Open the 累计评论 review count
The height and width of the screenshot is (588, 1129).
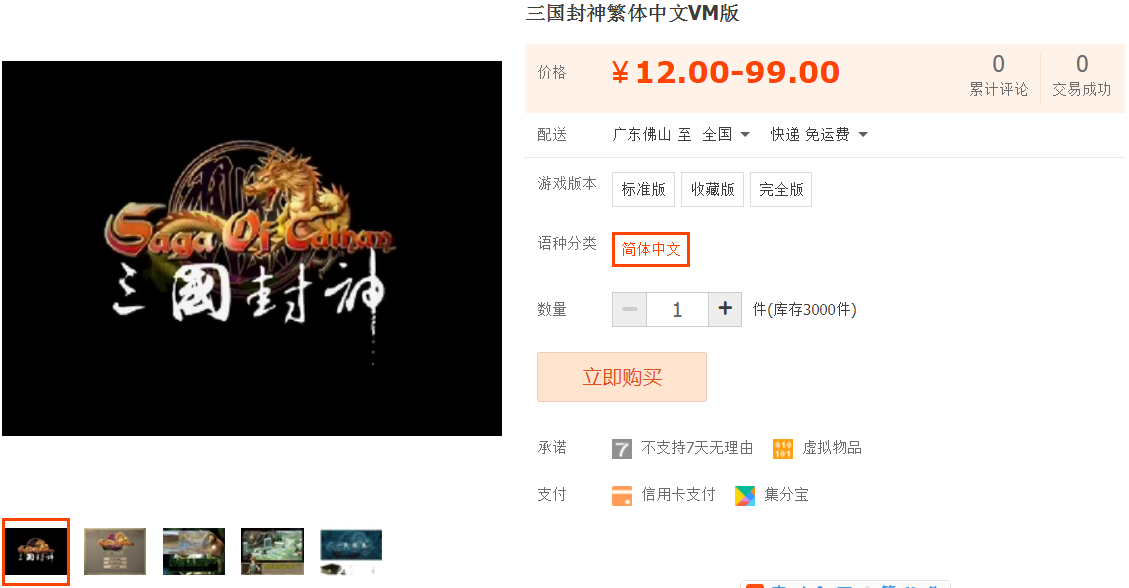(x=998, y=76)
